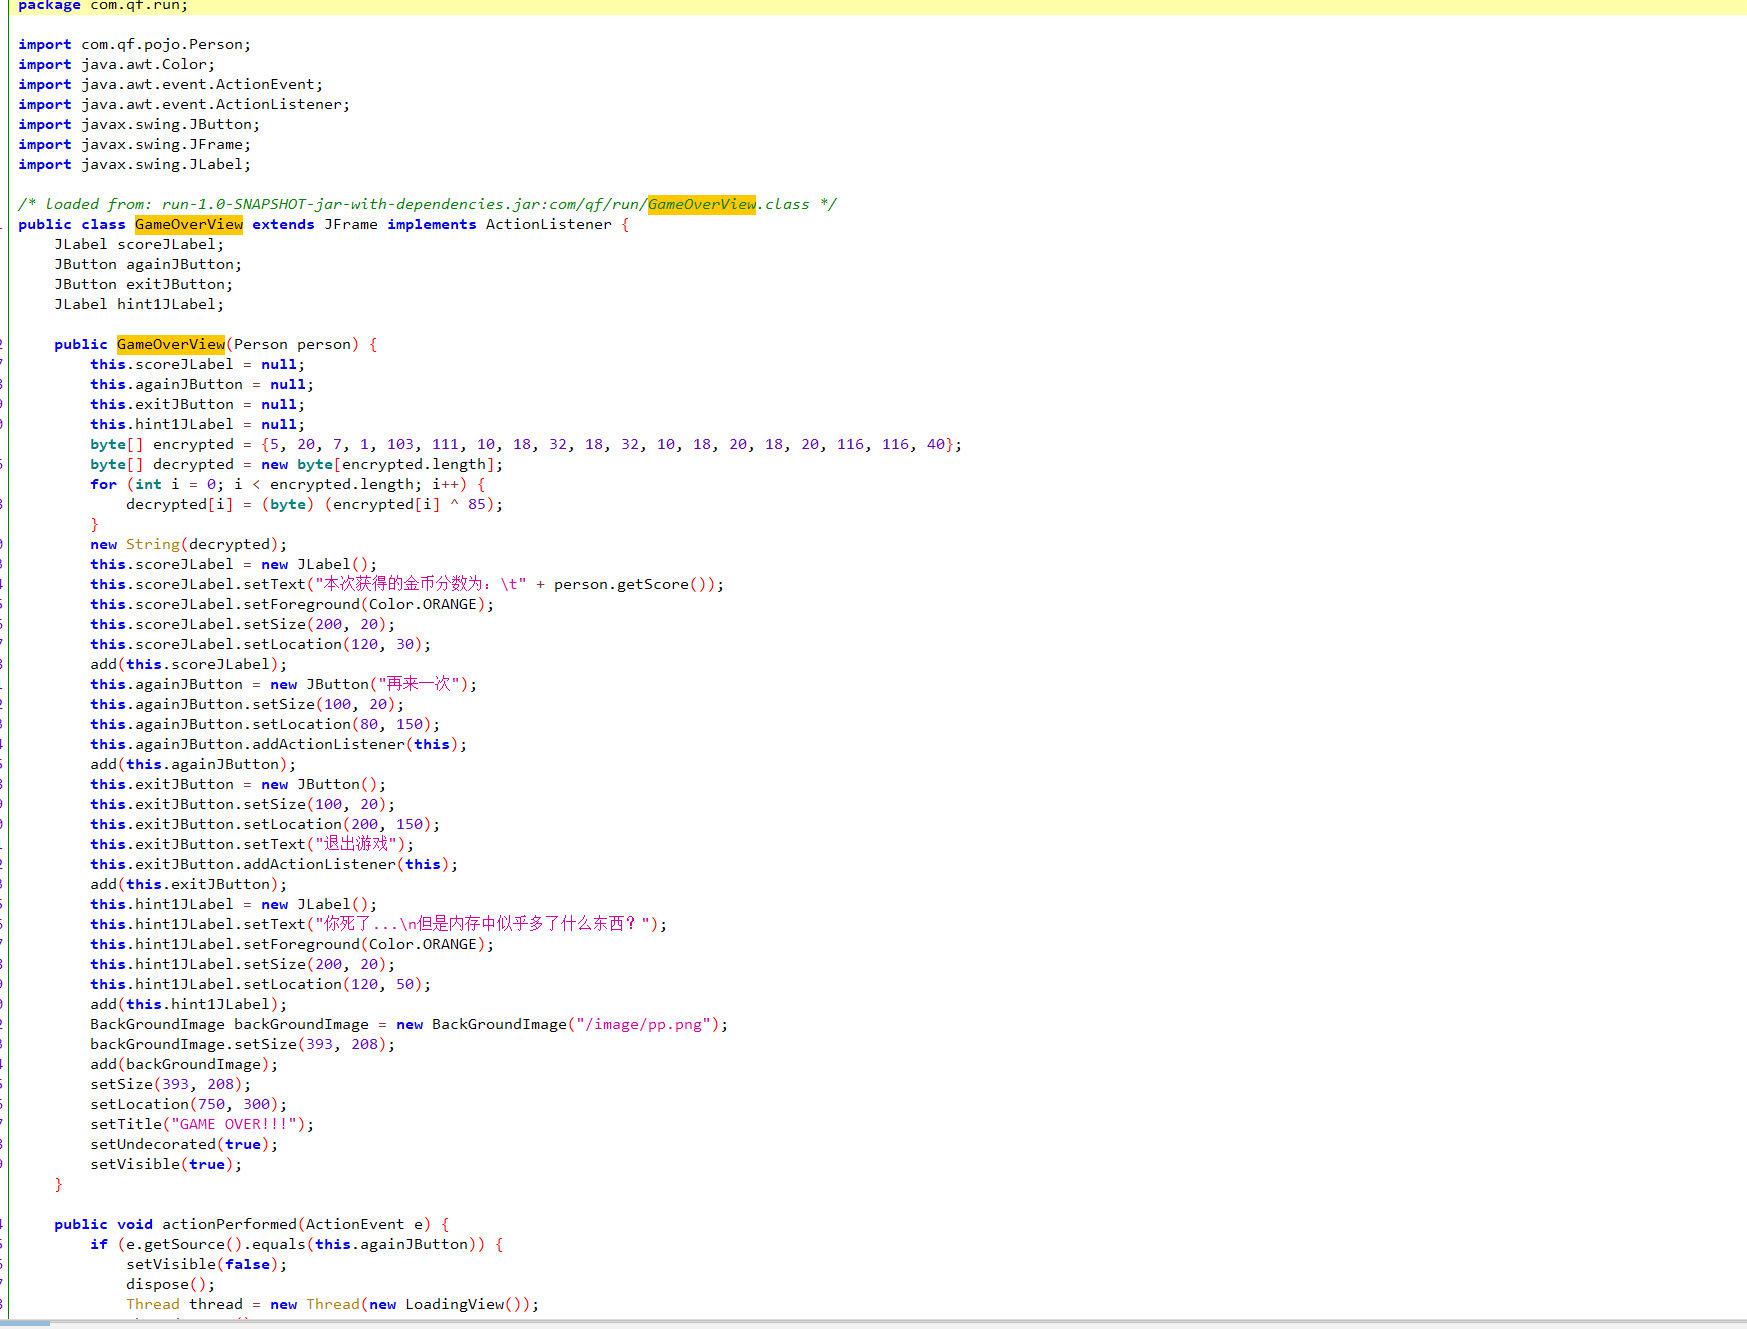Select the "JButton againJButton;" field declaration
This screenshot has height=1329, width=1747.
pos(148,264)
